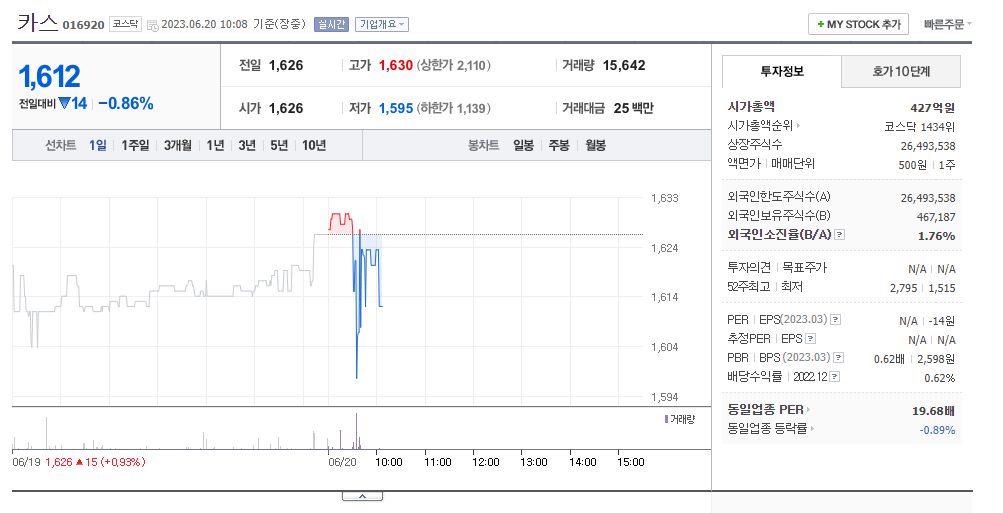
Task: Select the 1일 line chart period
Action: tap(98, 145)
